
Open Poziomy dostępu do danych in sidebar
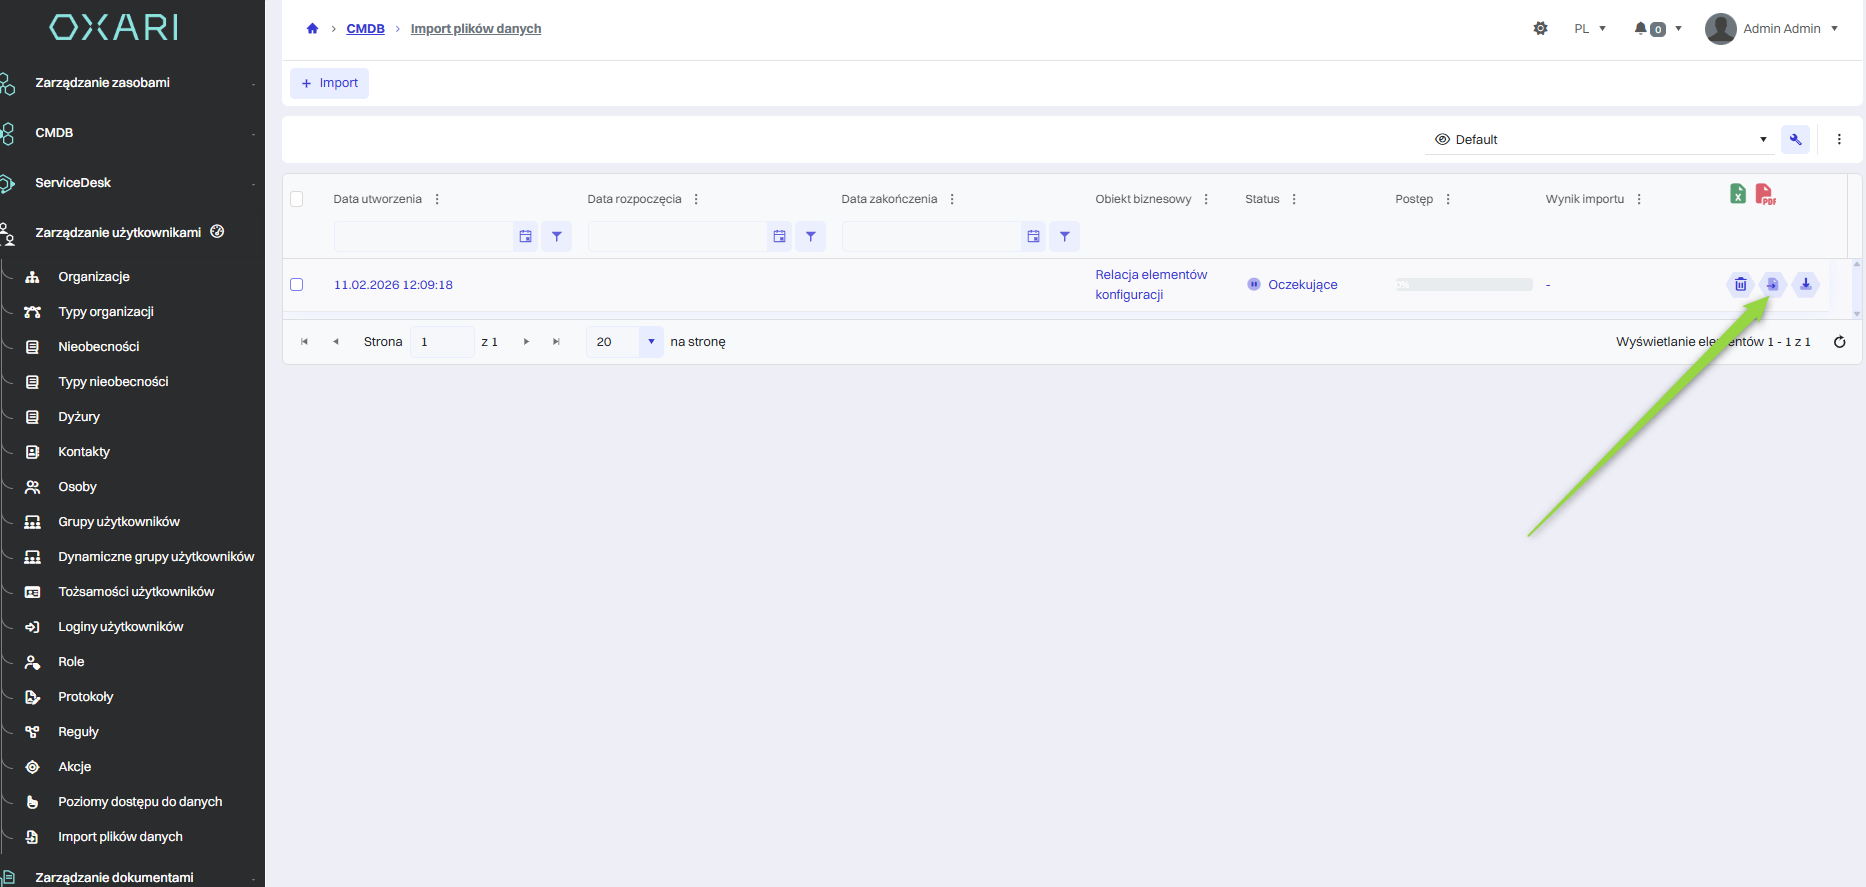pyautogui.click(x=140, y=802)
